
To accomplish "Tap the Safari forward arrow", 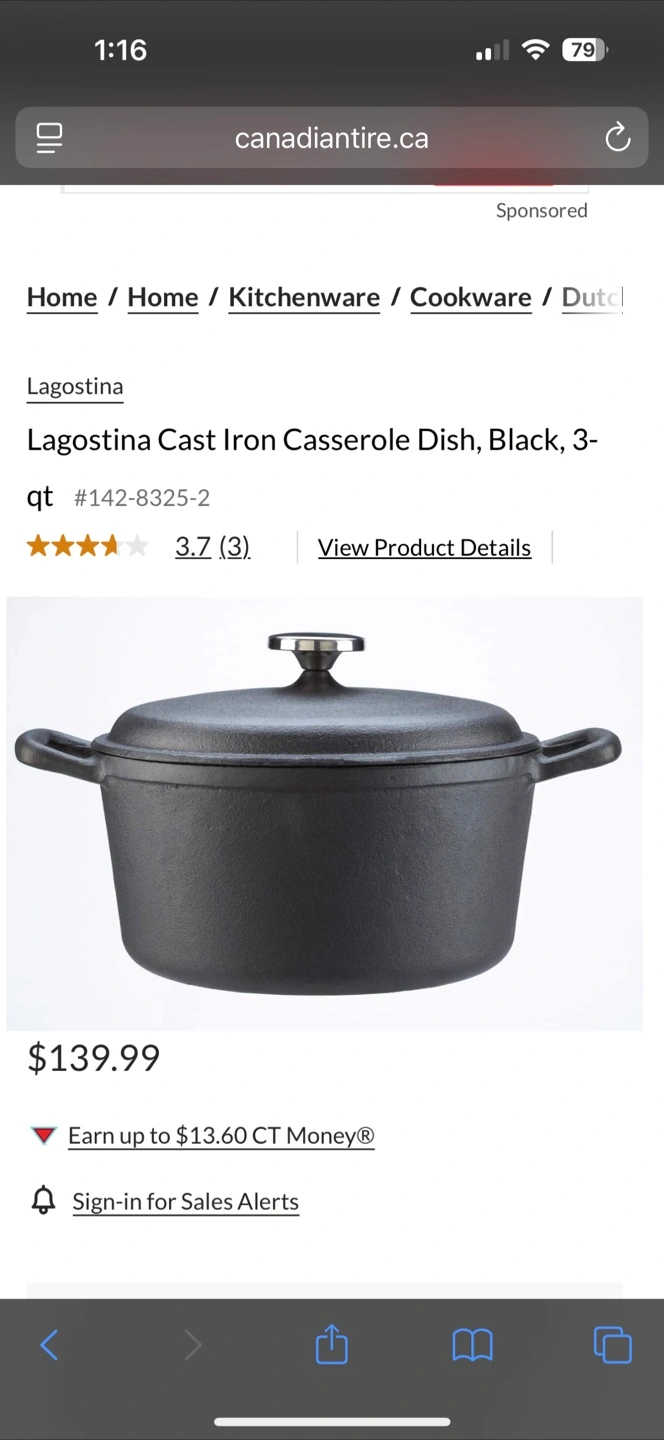I will (x=192, y=1345).
